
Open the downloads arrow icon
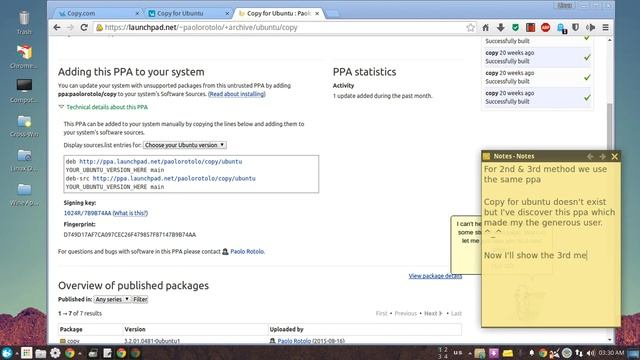(500, 27)
